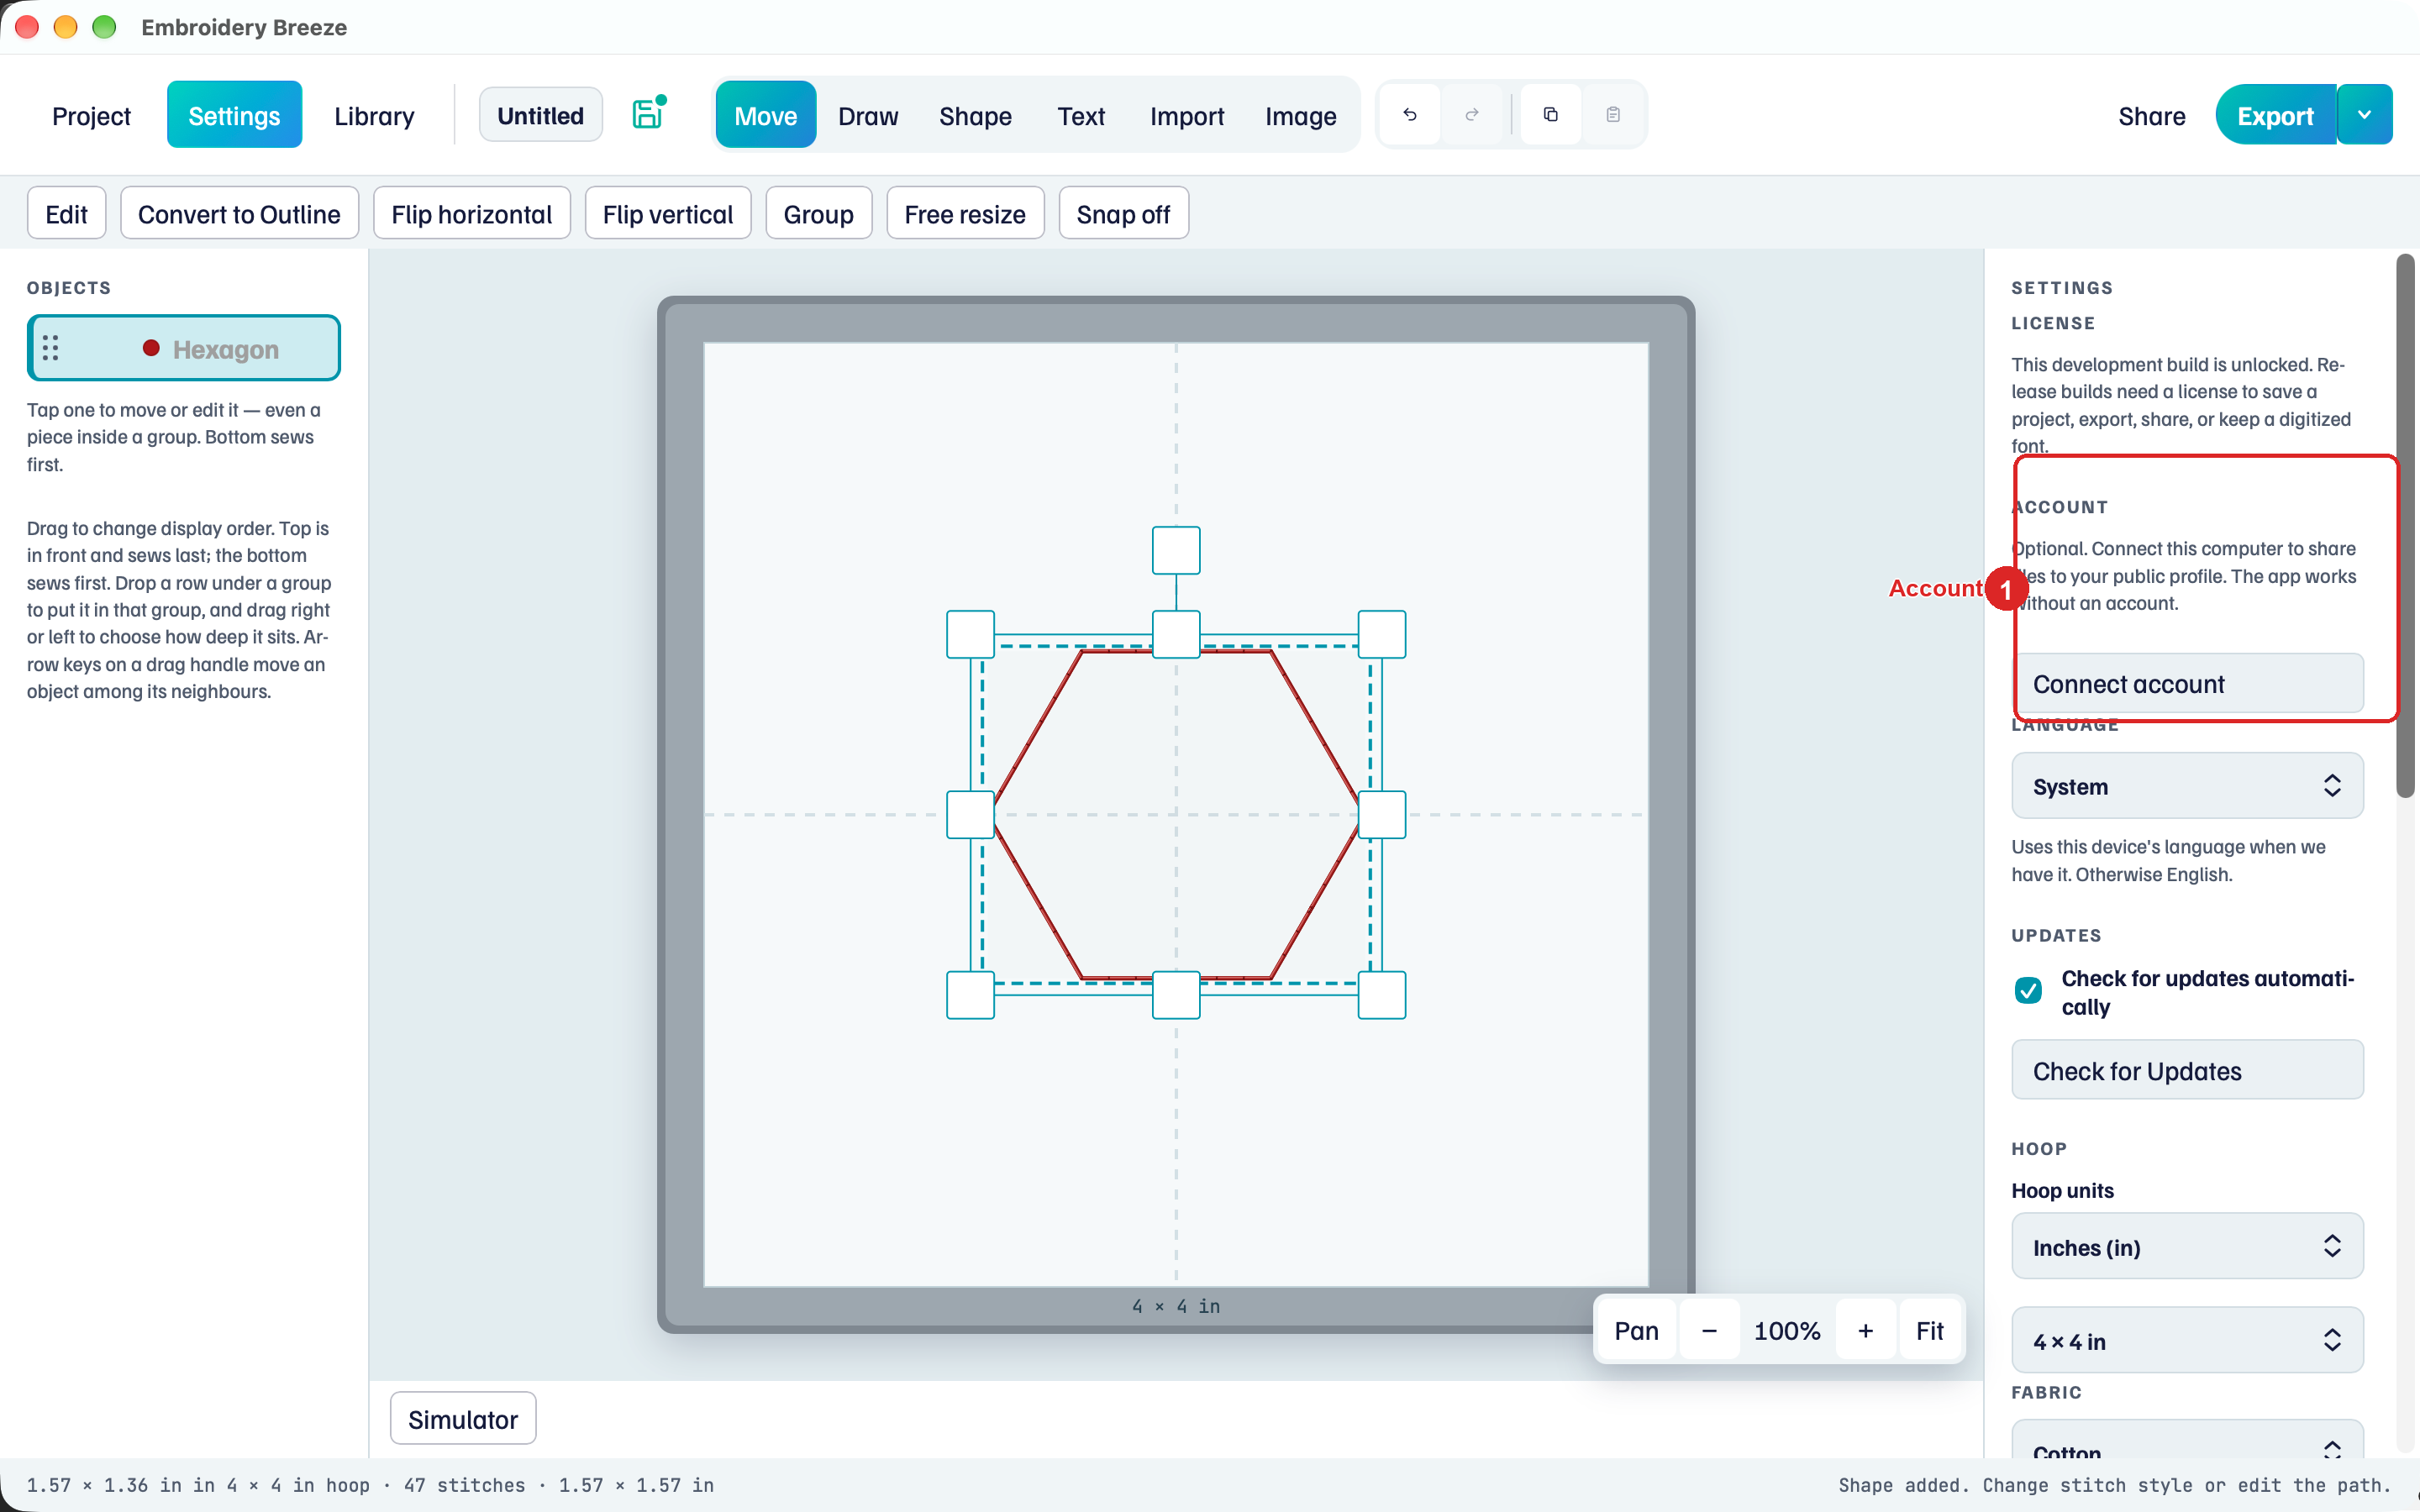The image size is (2420, 1512).
Task: Click the Untitled project name field
Action: click(540, 115)
